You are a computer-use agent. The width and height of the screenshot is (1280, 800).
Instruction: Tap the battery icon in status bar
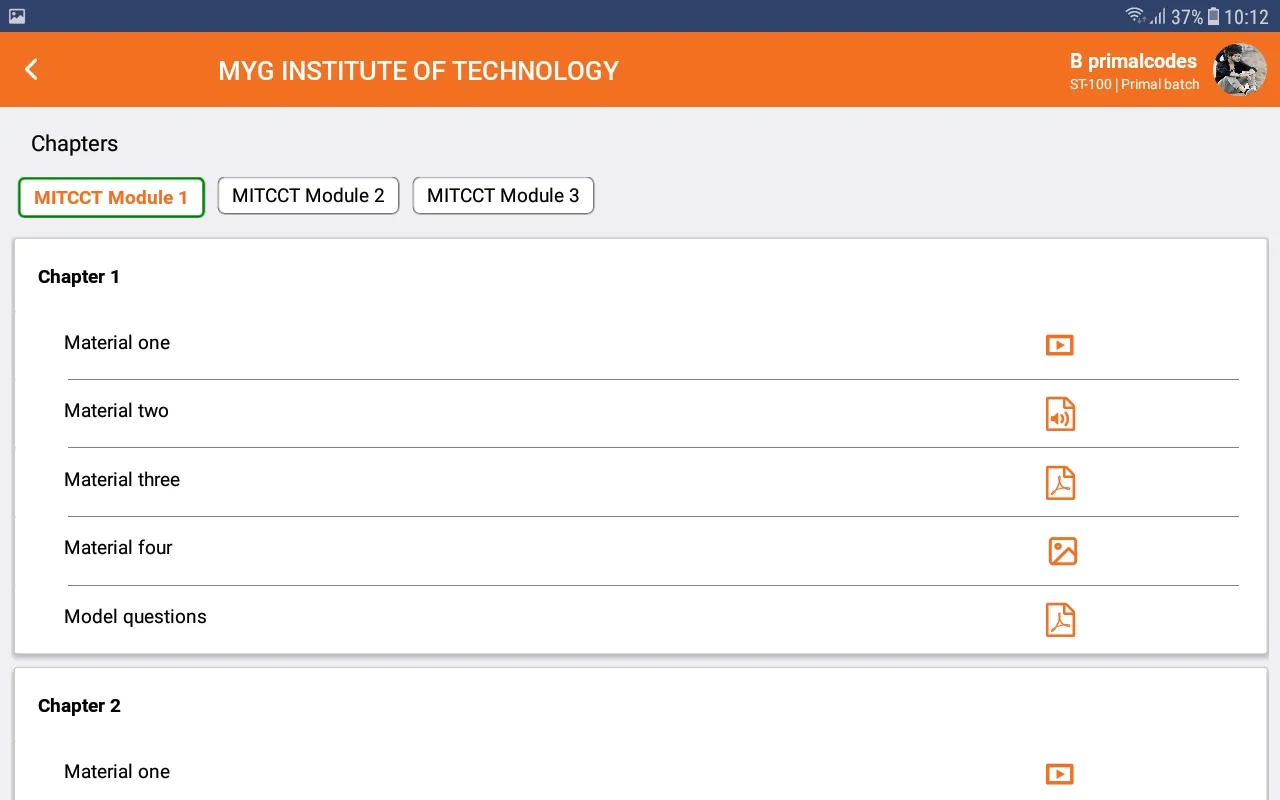point(1213,16)
